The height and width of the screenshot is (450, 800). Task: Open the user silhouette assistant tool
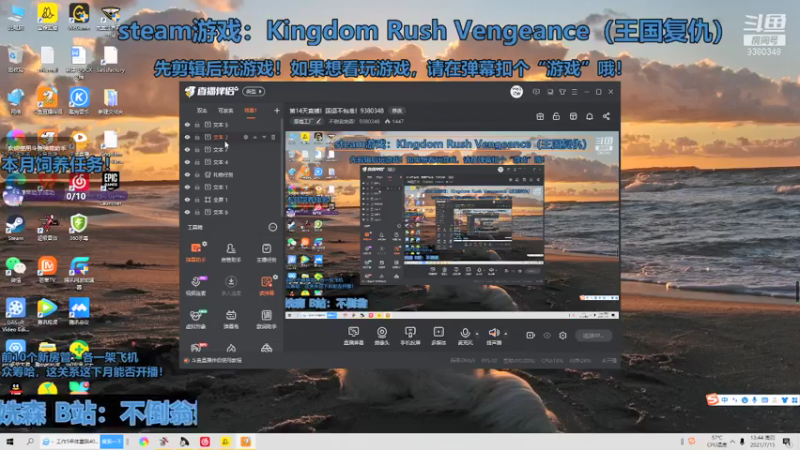pos(231,252)
